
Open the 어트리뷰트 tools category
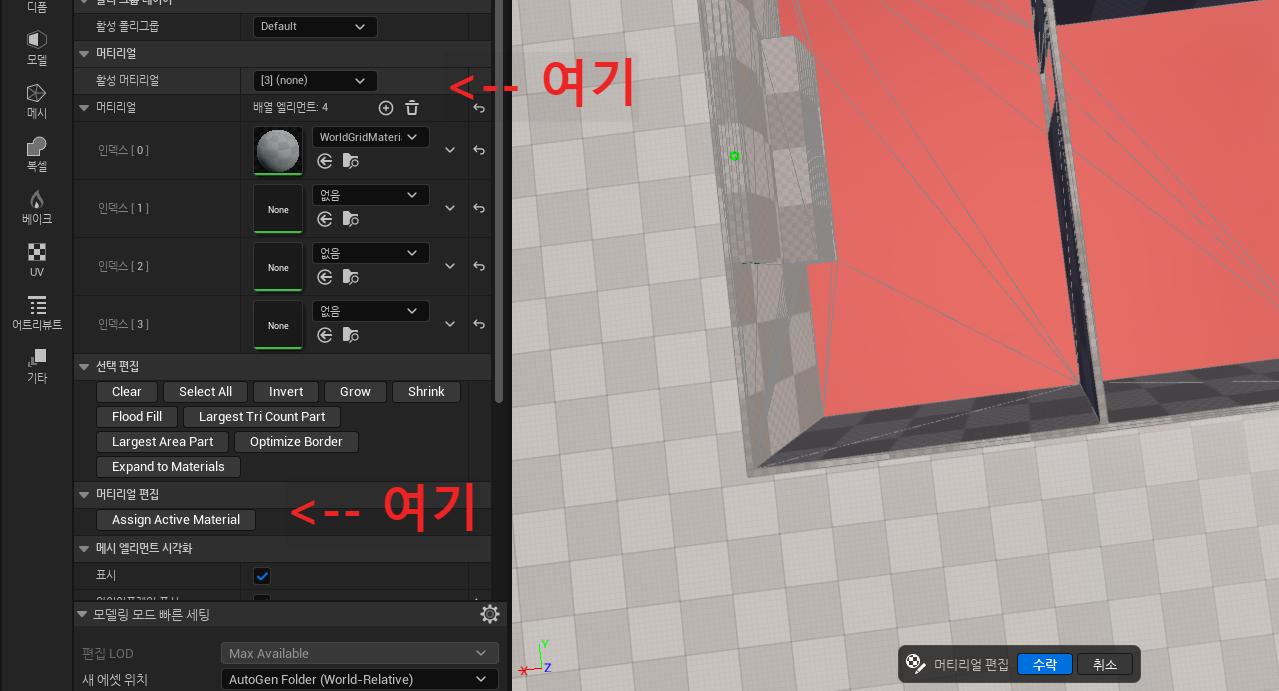coord(37,313)
